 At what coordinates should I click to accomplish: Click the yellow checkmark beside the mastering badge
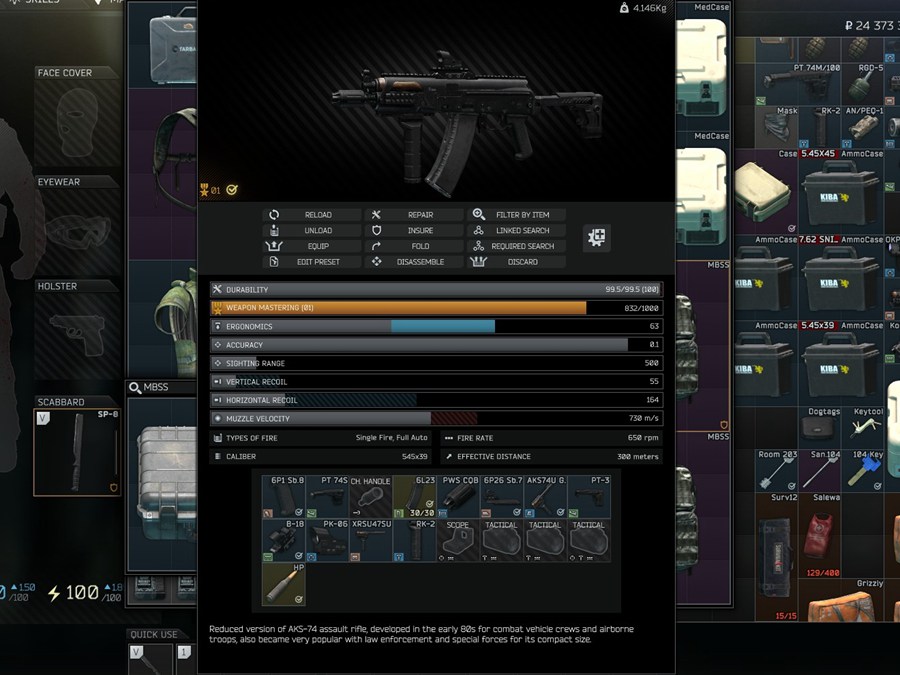pyautogui.click(x=232, y=190)
